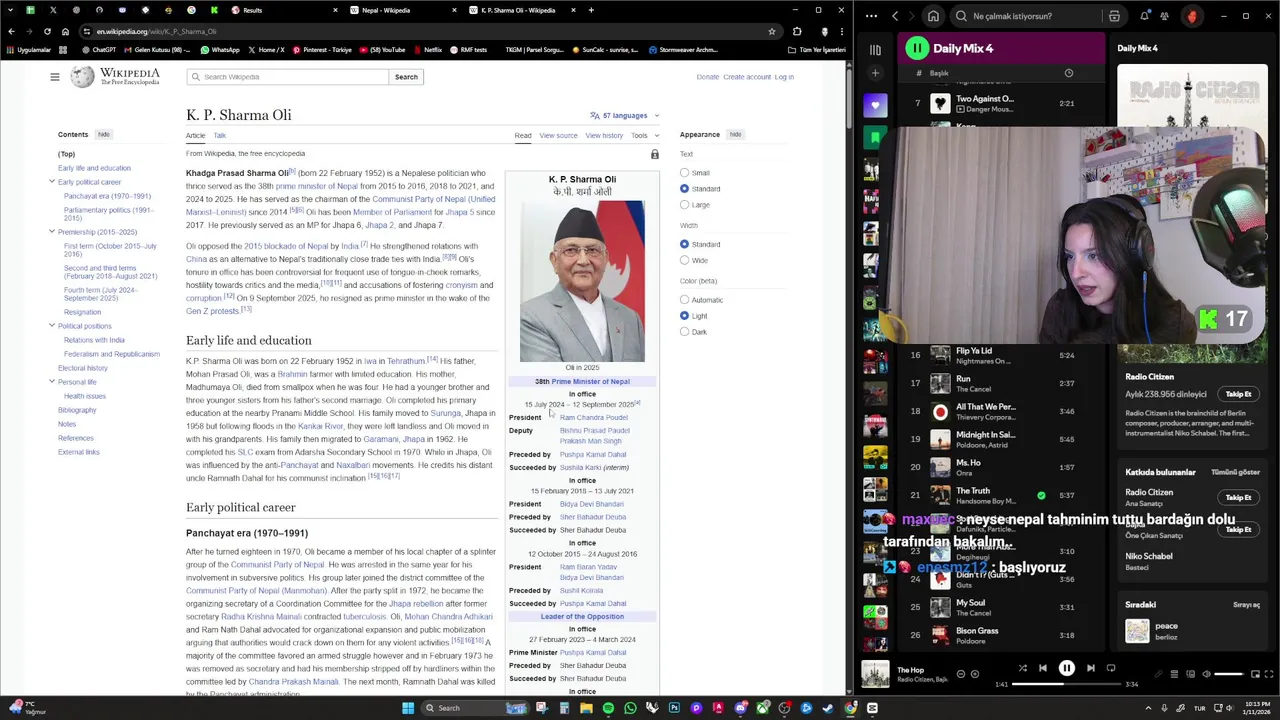
Task: Select Large text size option
Action: click(685, 205)
